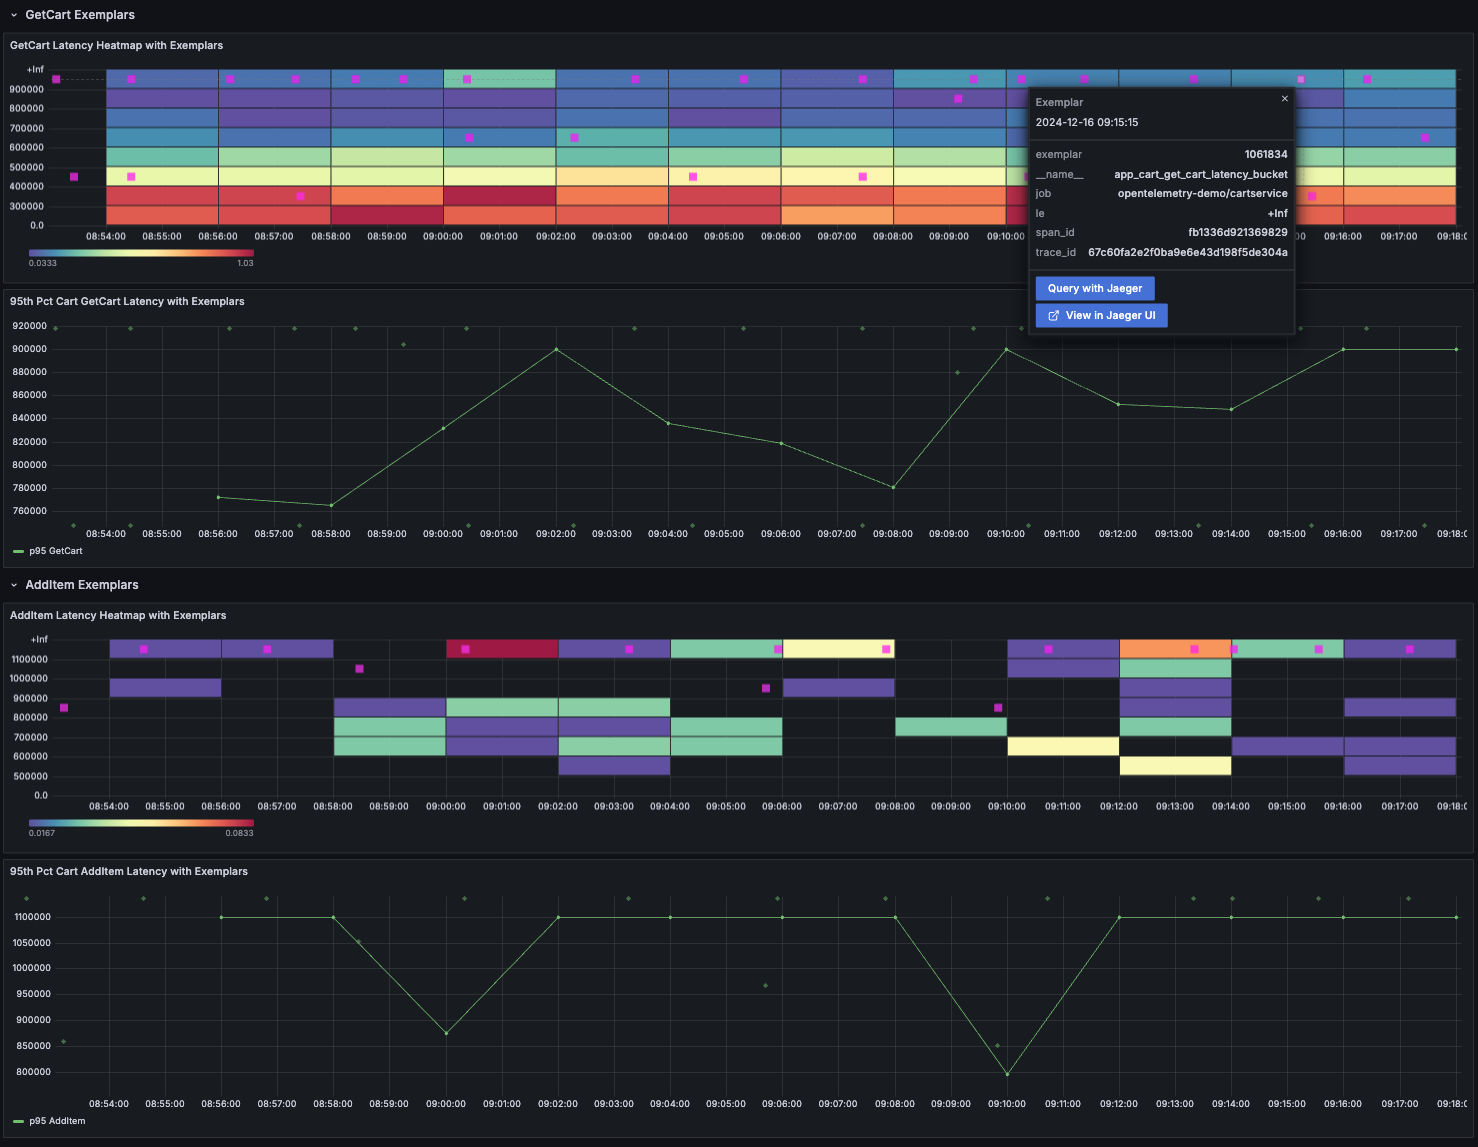
Task: Click the p95 AddItem lowest data point near 09:10:00
Action: [1007, 1074]
